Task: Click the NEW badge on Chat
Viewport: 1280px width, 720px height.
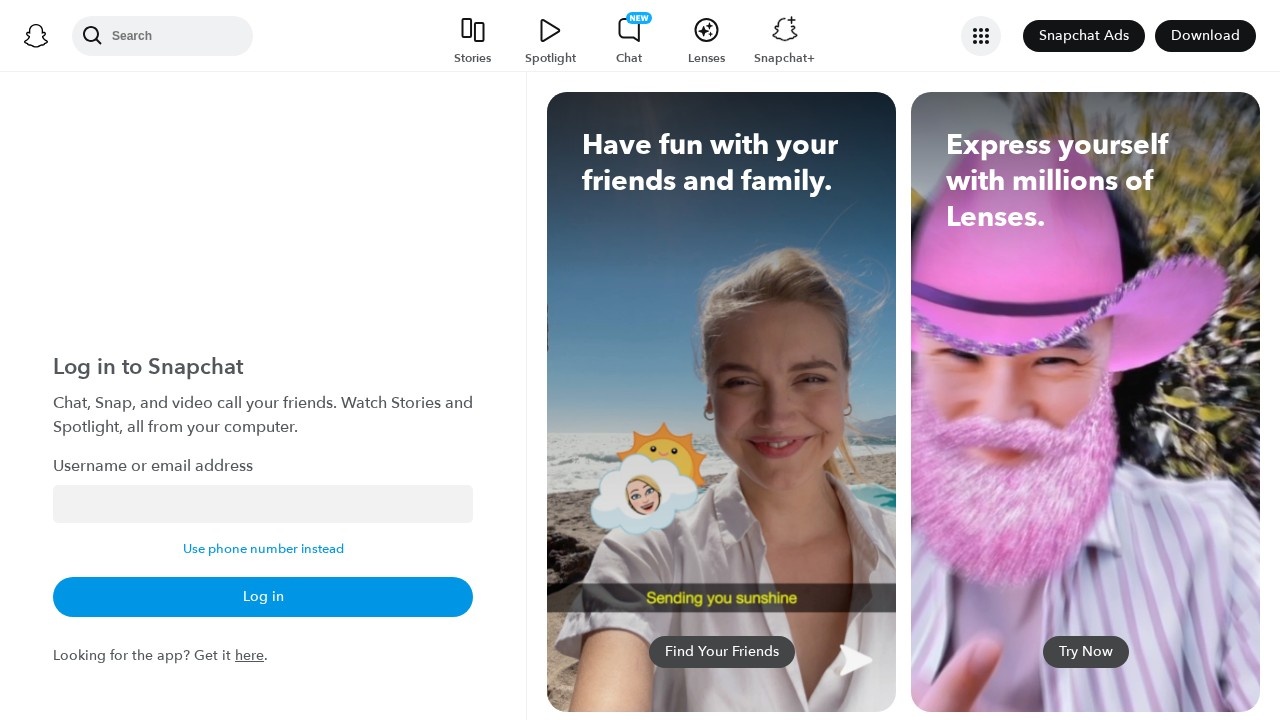Action: pos(639,18)
